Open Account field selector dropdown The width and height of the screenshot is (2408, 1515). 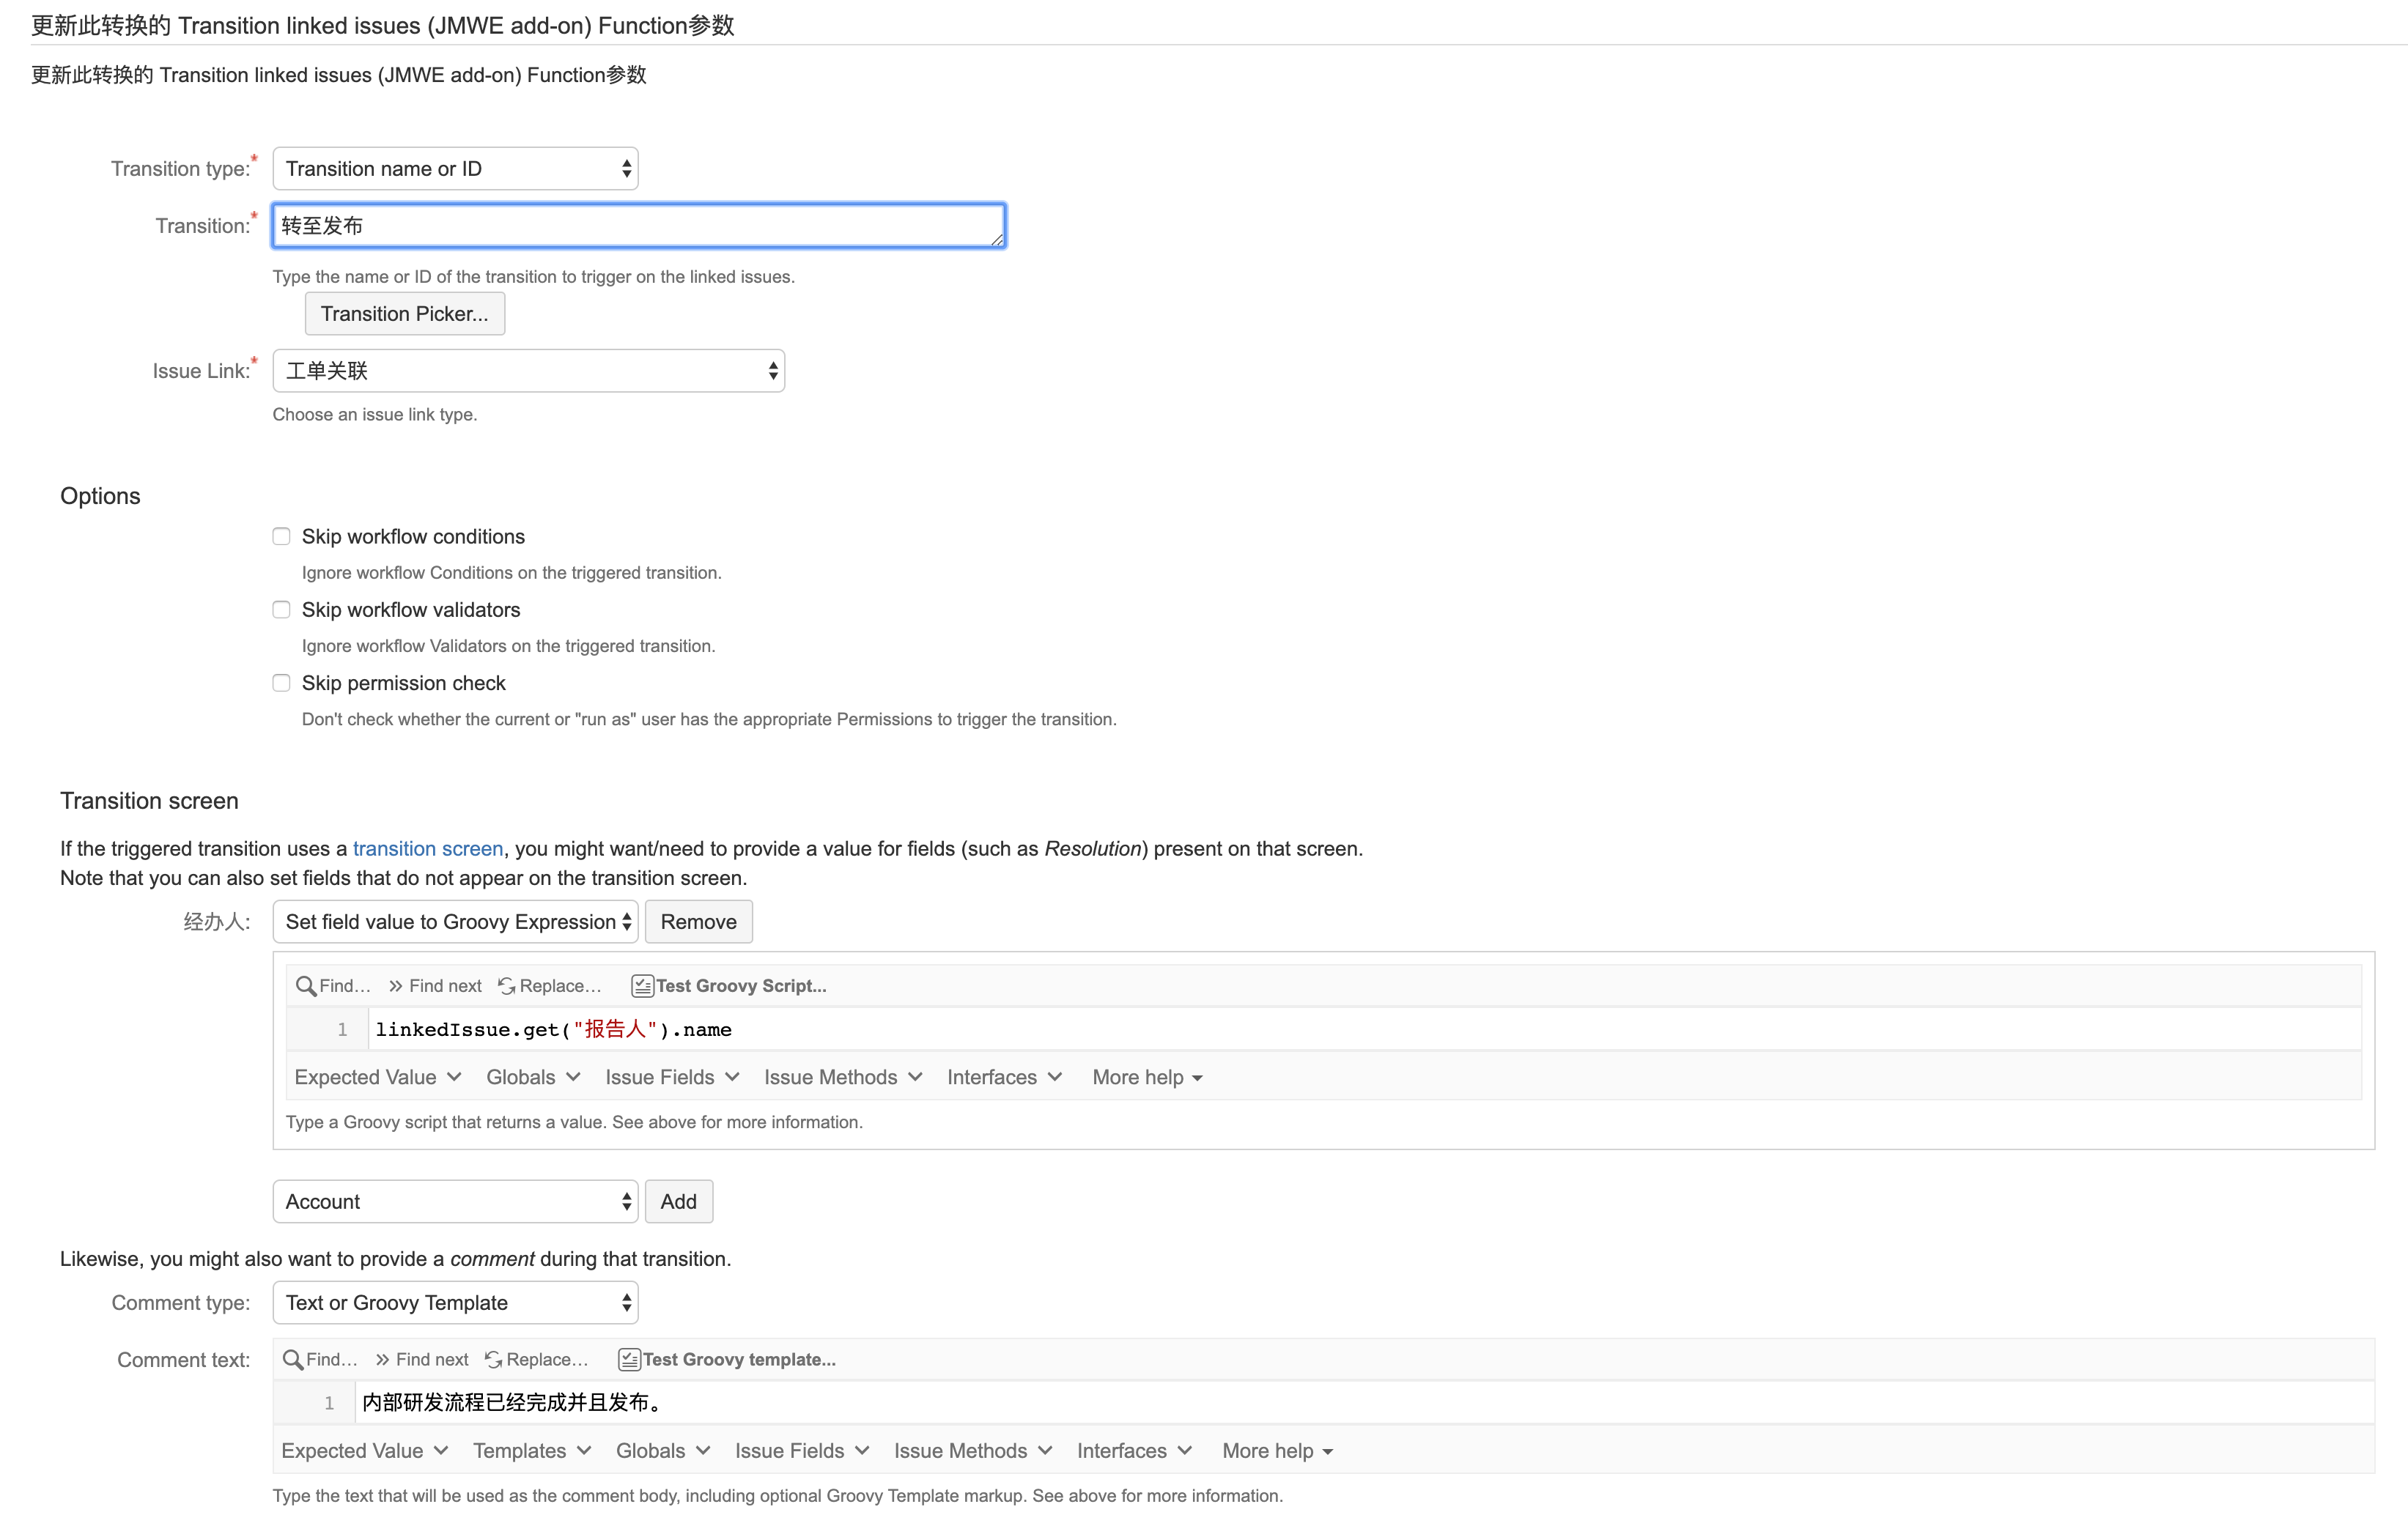click(x=455, y=1202)
